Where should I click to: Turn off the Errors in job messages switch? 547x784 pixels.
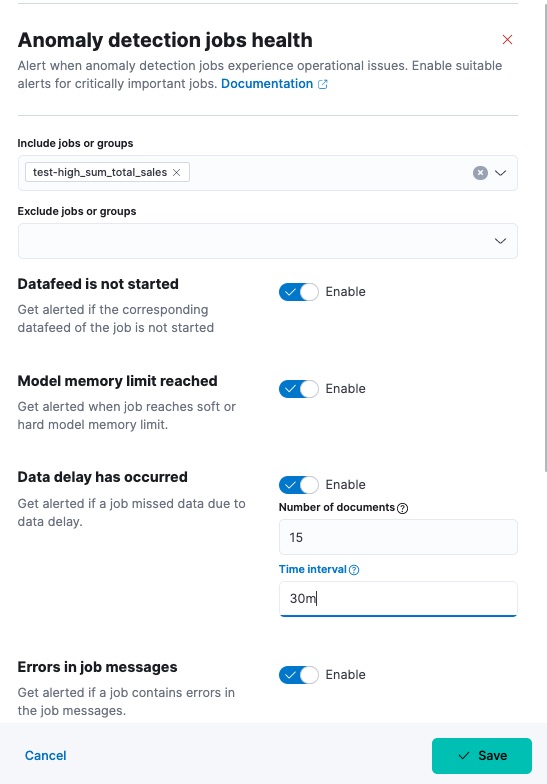pos(298,674)
